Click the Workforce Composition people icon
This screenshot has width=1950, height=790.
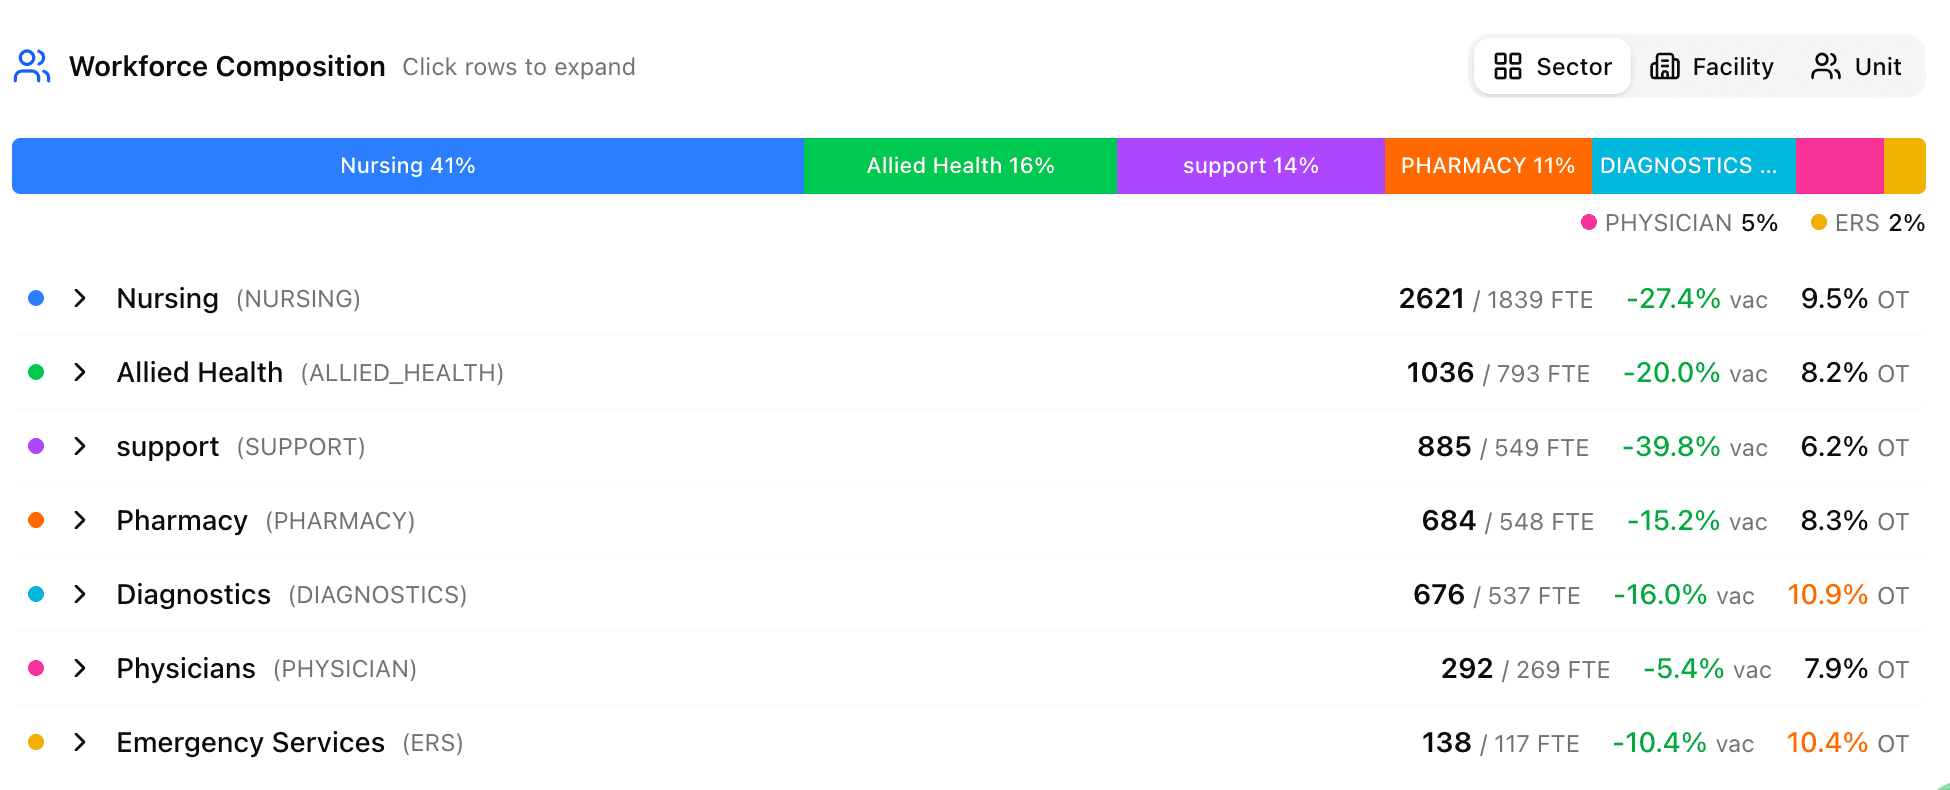(32, 66)
